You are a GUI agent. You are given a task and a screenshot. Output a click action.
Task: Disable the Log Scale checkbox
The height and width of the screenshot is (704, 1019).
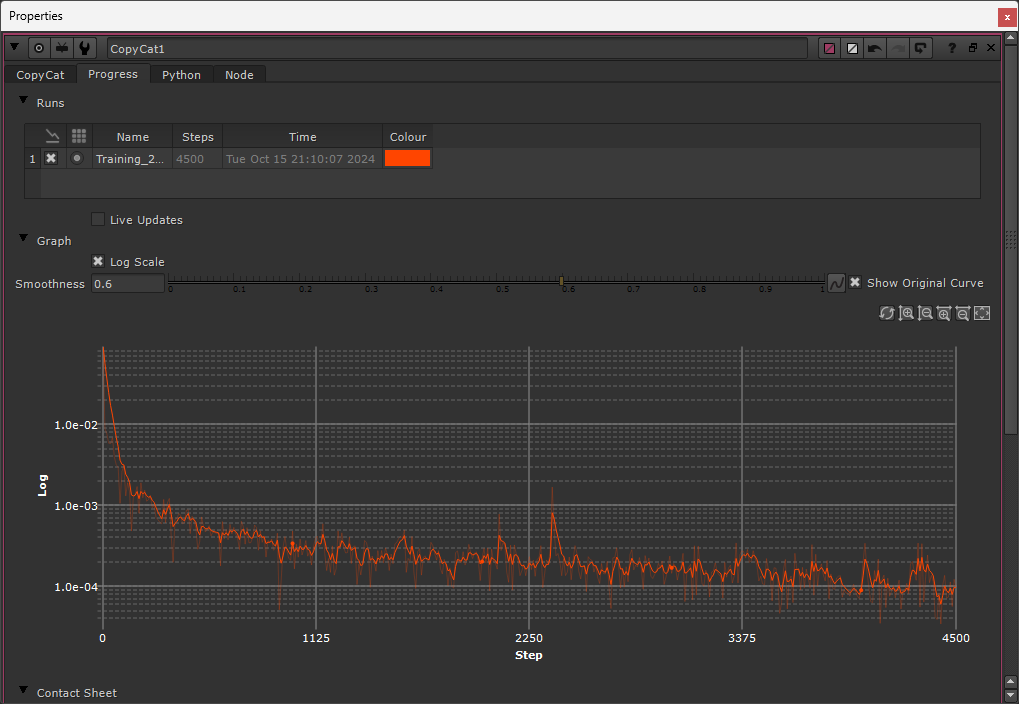coord(98,262)
